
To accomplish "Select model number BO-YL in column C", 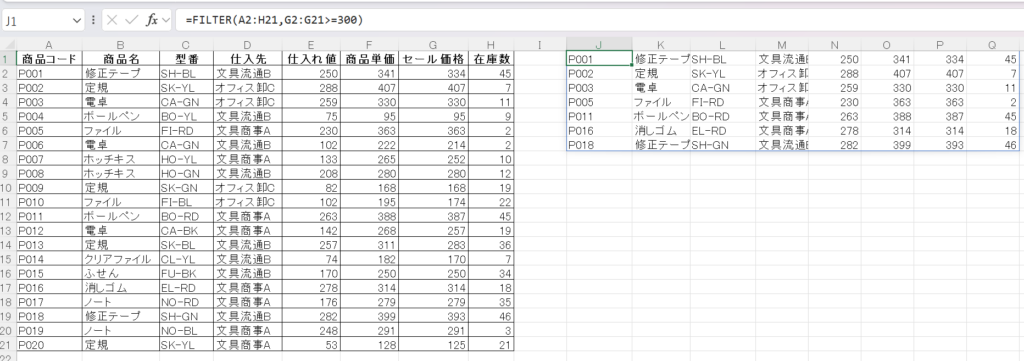I will (185, 116).
